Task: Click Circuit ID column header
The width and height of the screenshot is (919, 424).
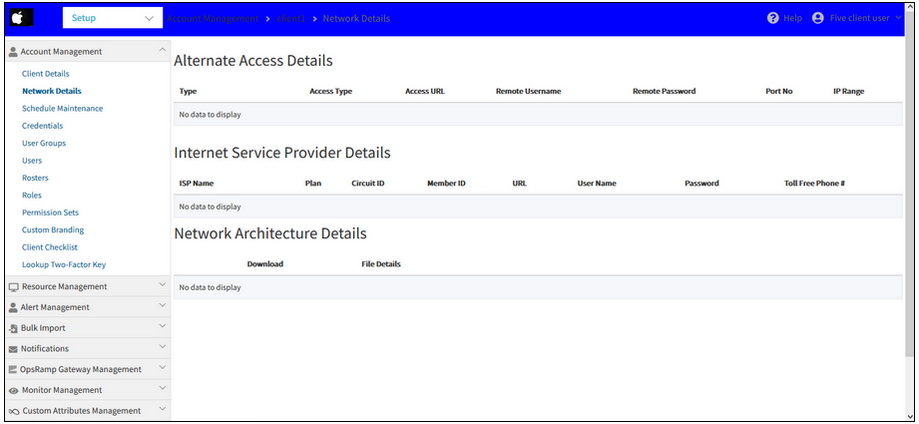Action: (x=367, y=184)
